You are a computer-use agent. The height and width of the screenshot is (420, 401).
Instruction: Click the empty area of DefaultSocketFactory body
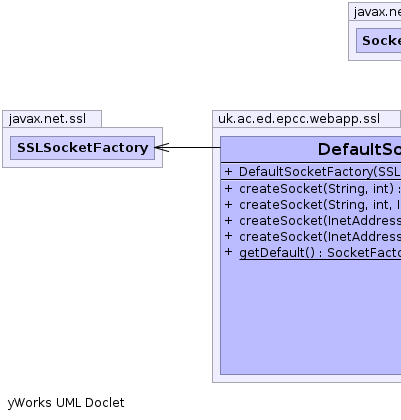[311, 317]
